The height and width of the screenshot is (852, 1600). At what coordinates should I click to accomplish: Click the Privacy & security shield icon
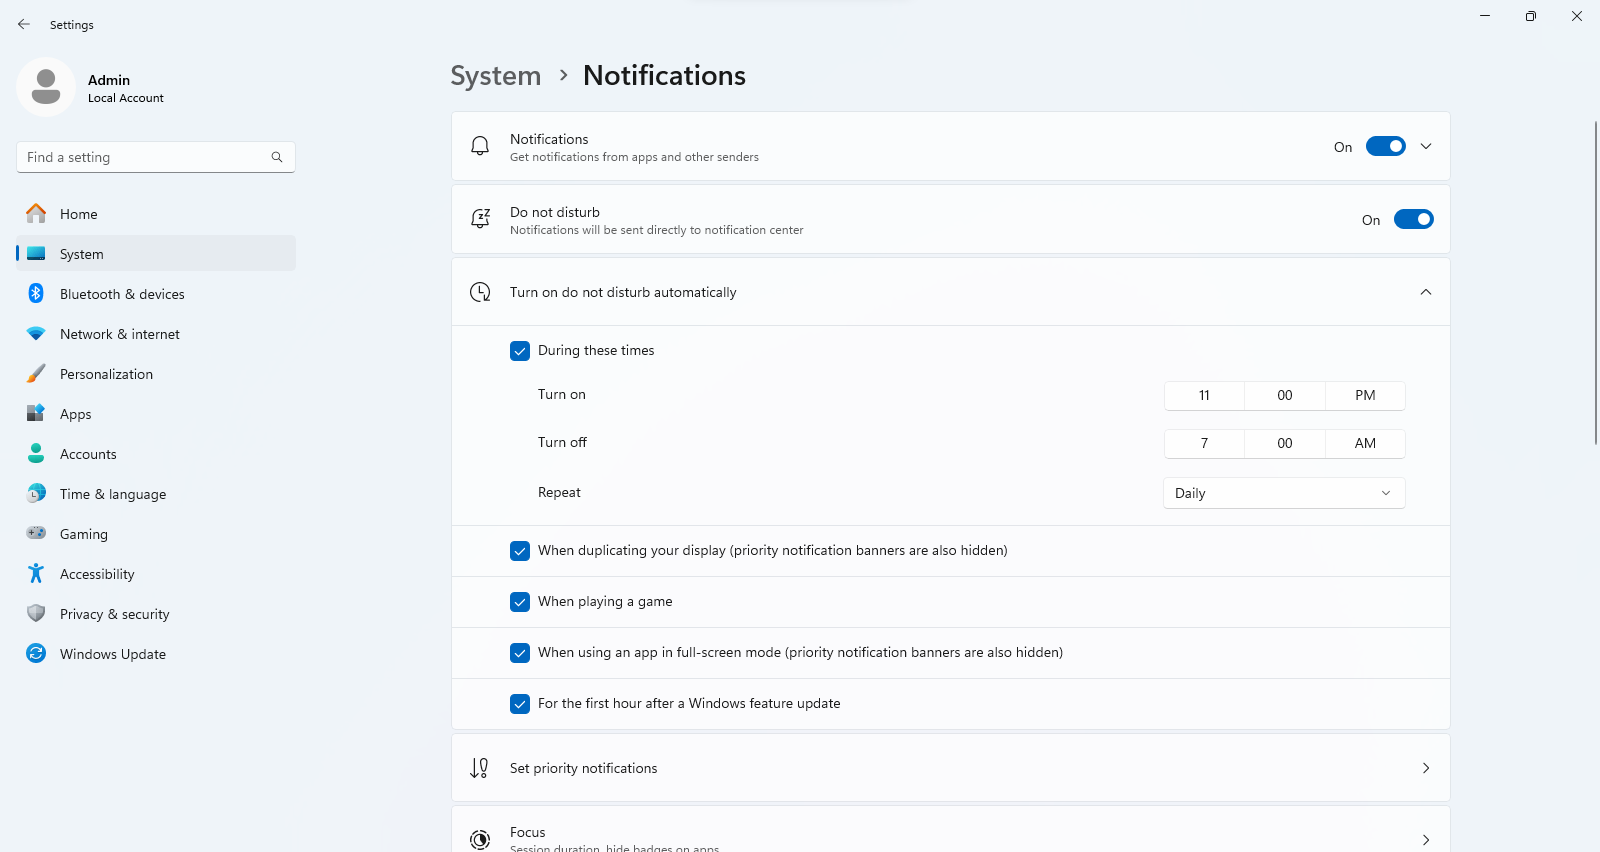[x=36, y=613]
